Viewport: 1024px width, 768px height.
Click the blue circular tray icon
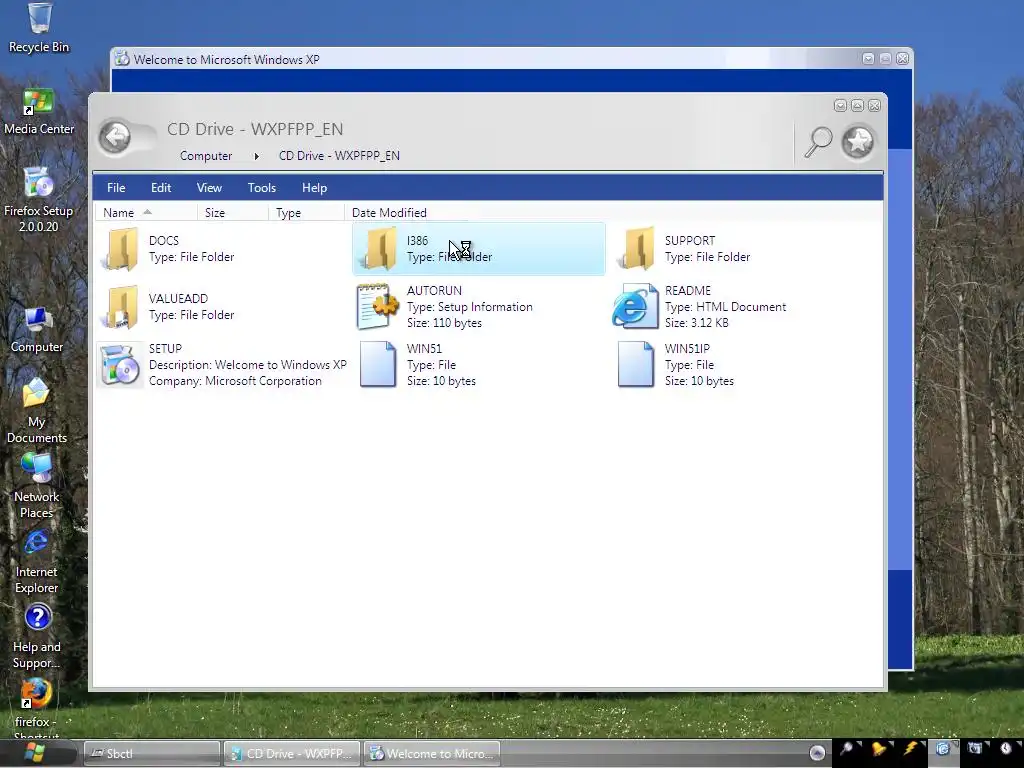coord(942,749)
